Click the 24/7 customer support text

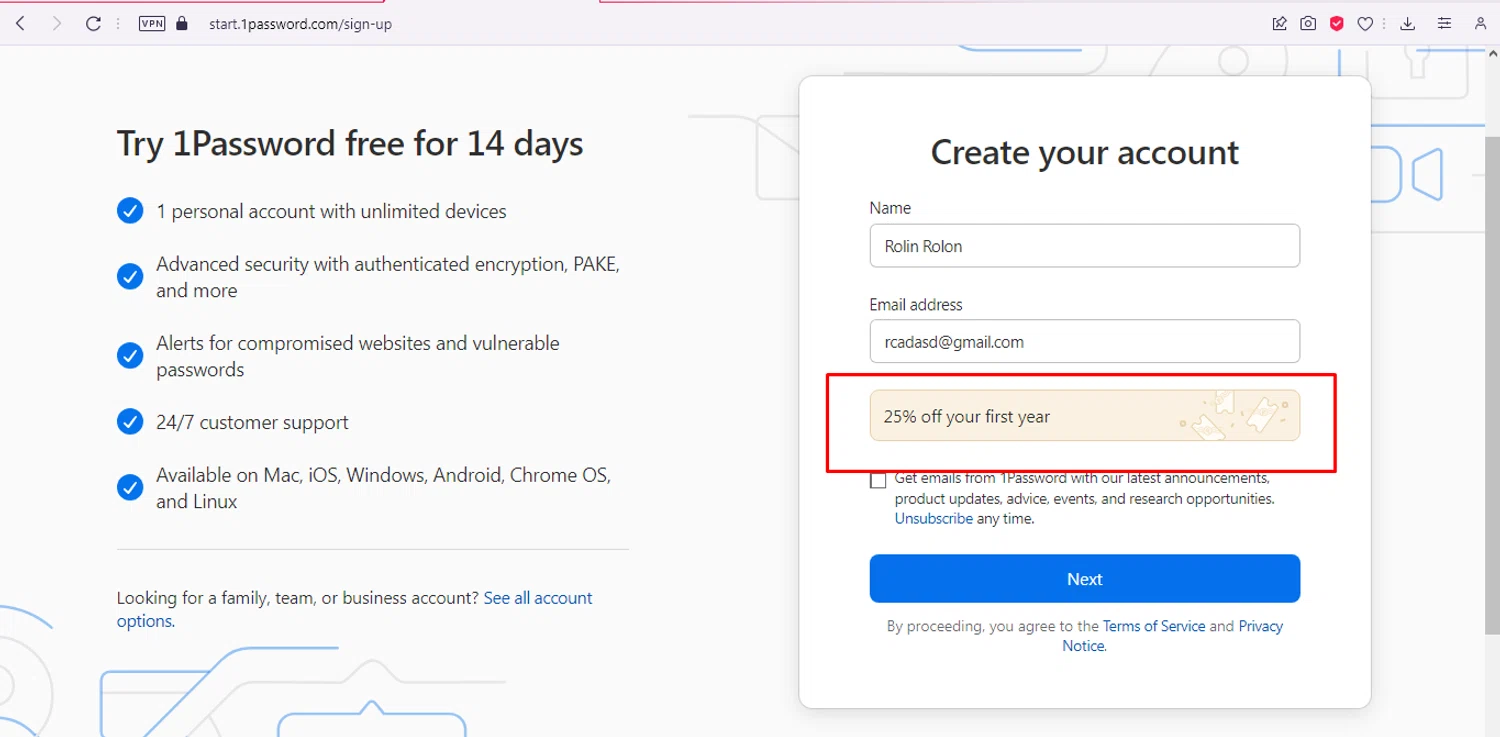click(252, 422)
